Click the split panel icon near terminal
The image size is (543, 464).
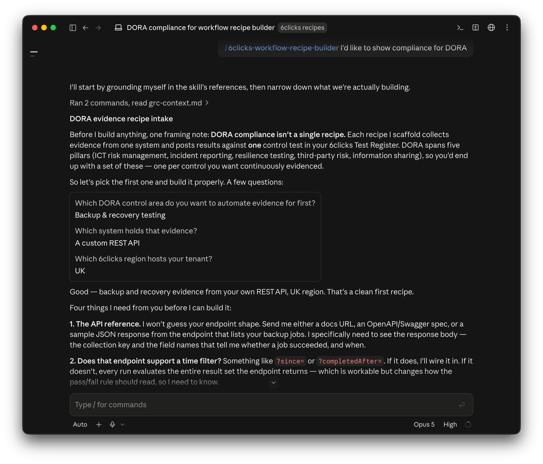point(475,27)
